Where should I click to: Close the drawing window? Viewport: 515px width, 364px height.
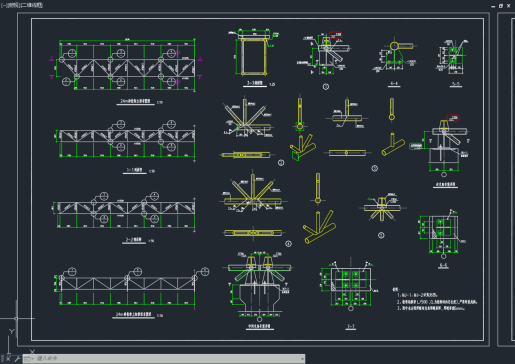click(509, 6)
